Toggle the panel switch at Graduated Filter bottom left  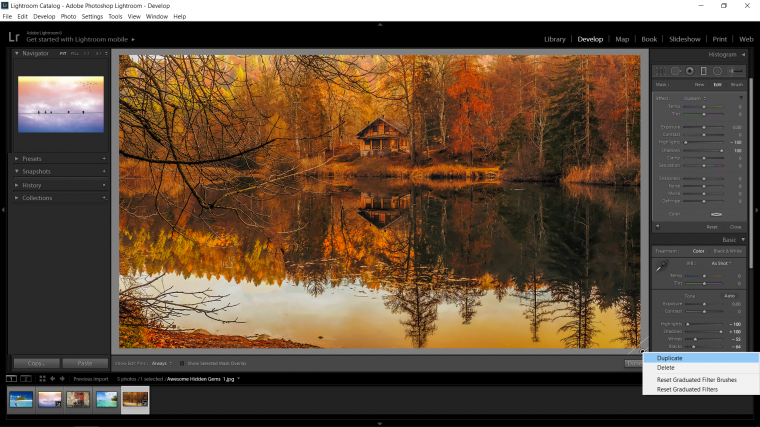[x=658, y=226]
